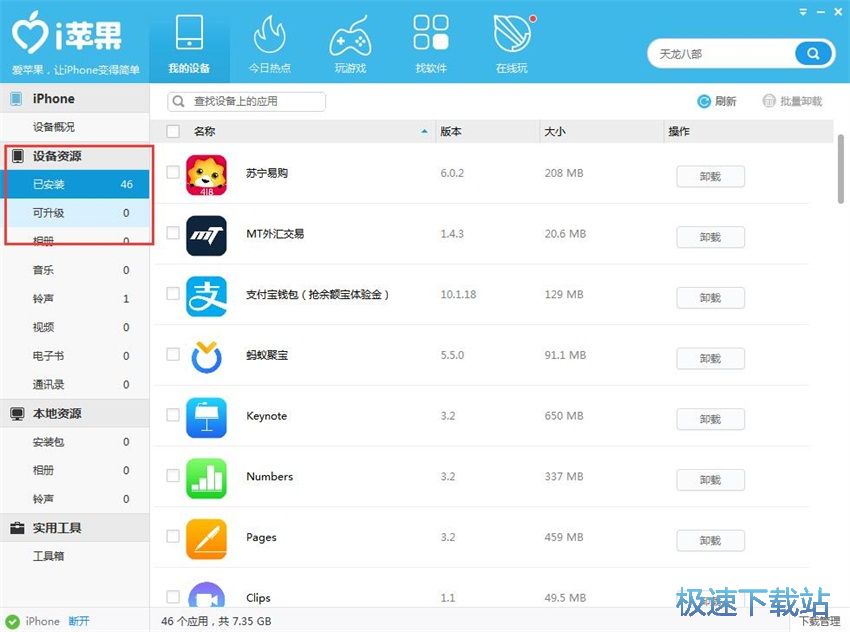Switch to 今日热点 tab
Screen dimensions: 850x632
(x=270, y=43)
